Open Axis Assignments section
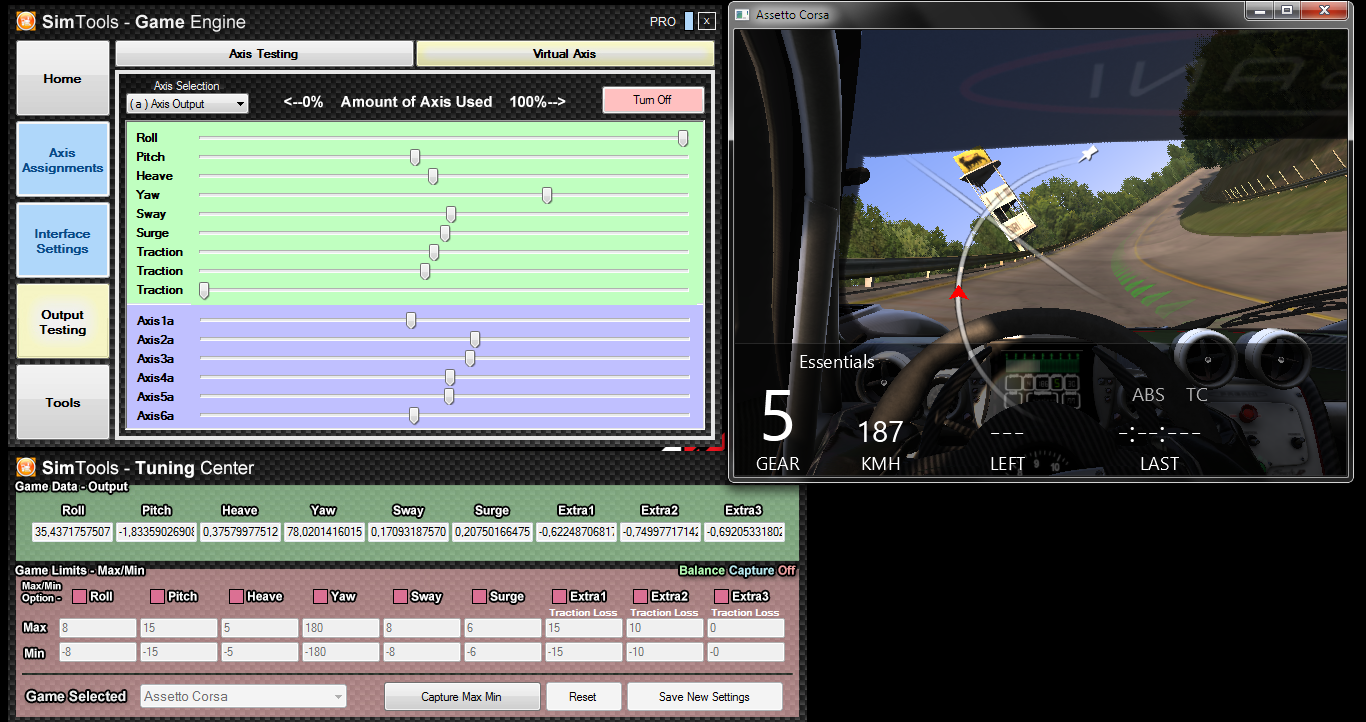Screen dimensions: 1366x722 pyautogui.click(x=63, y=160)
